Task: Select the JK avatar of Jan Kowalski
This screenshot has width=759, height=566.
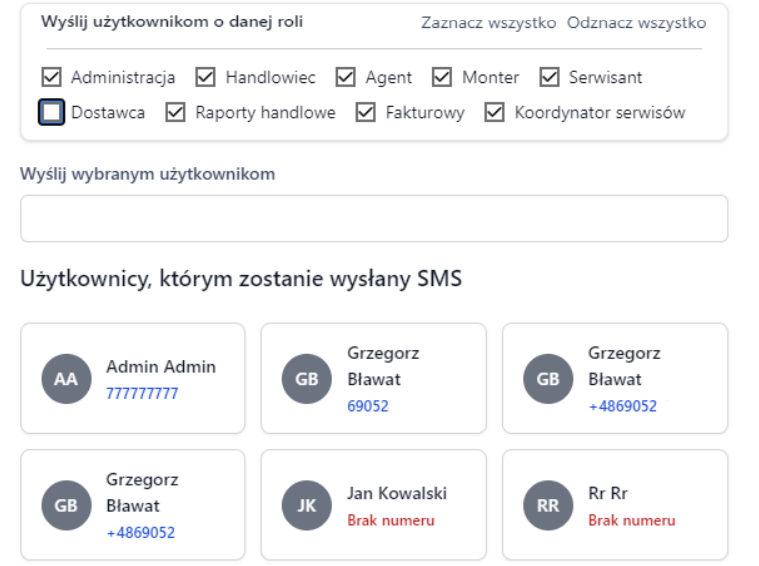Action: pos(306,506)
